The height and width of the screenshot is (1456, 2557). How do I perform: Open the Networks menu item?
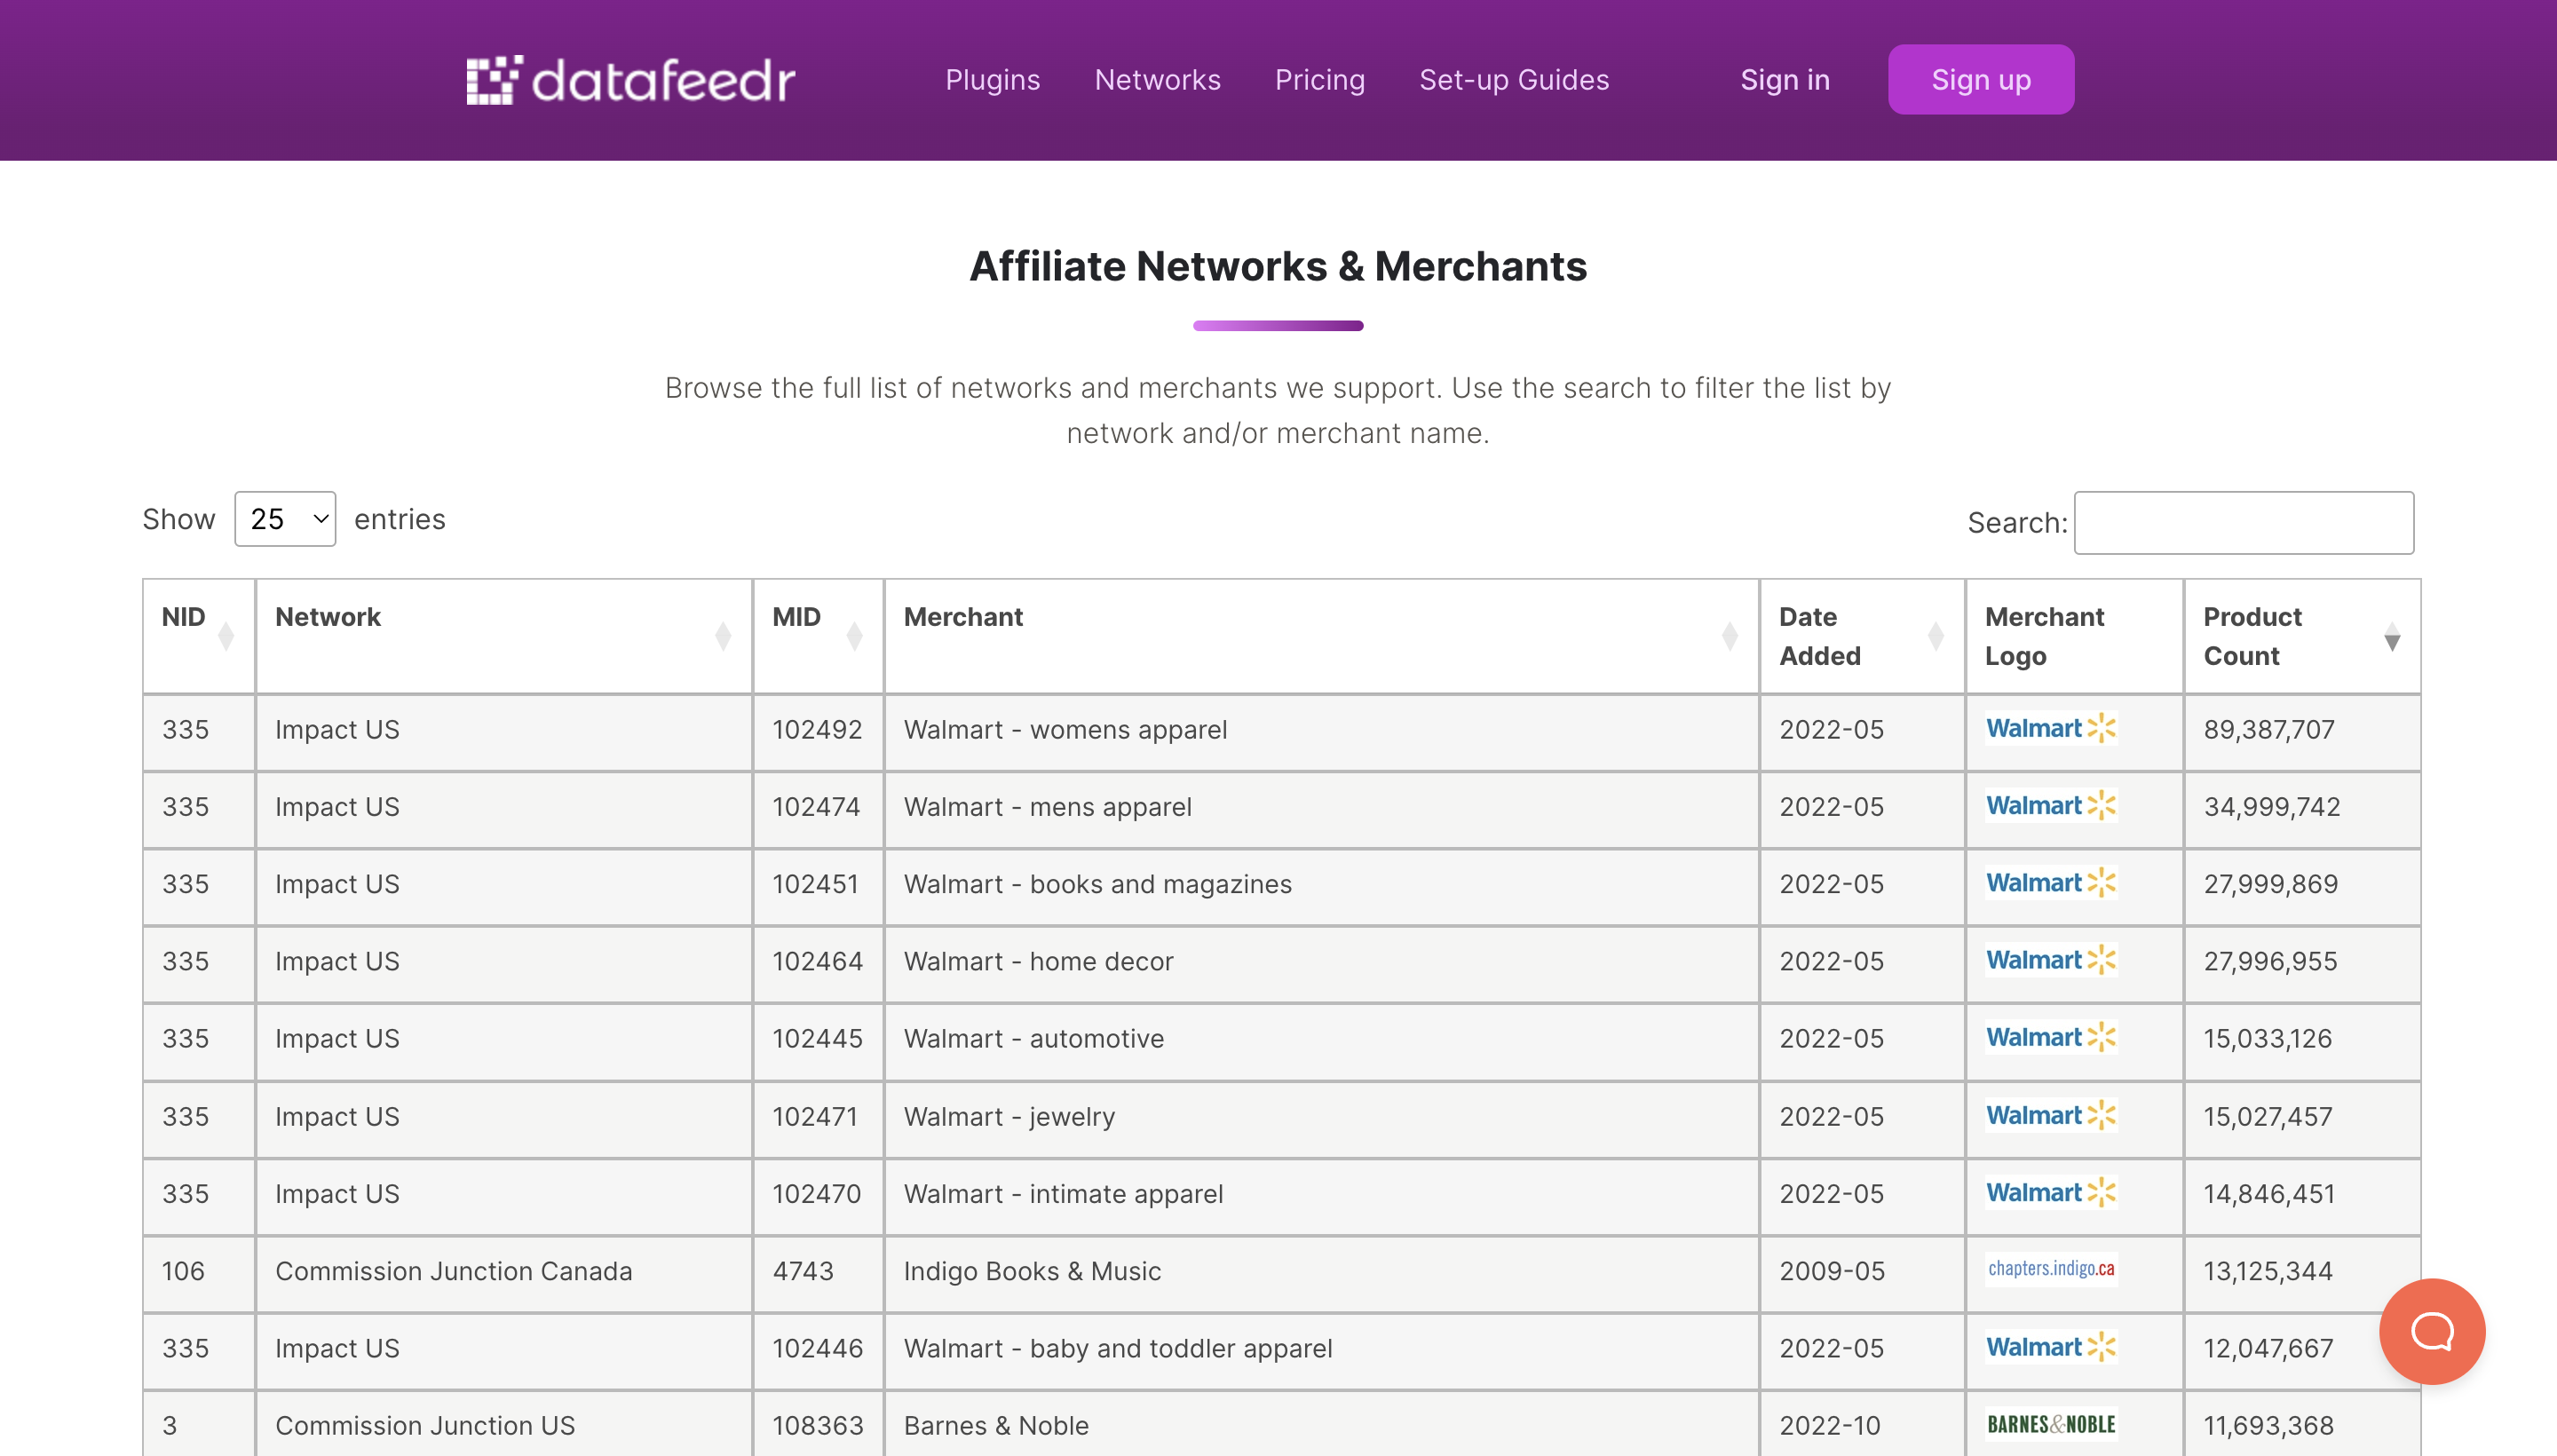pyautogui.click(x=1157, y=80)
